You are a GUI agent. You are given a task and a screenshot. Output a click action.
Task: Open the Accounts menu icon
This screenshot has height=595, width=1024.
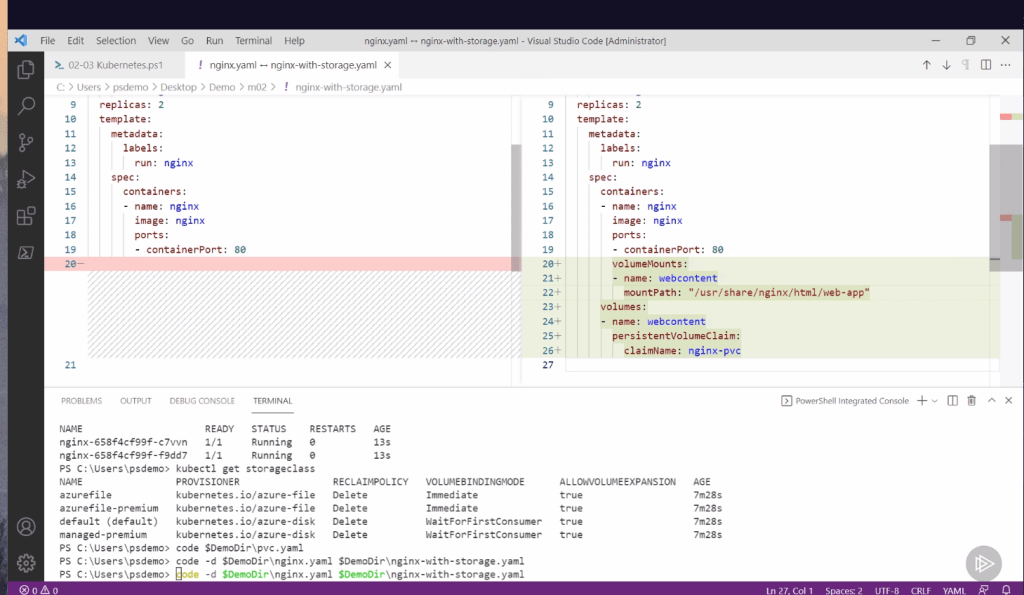pyautogui.click(x=26, y=527)
